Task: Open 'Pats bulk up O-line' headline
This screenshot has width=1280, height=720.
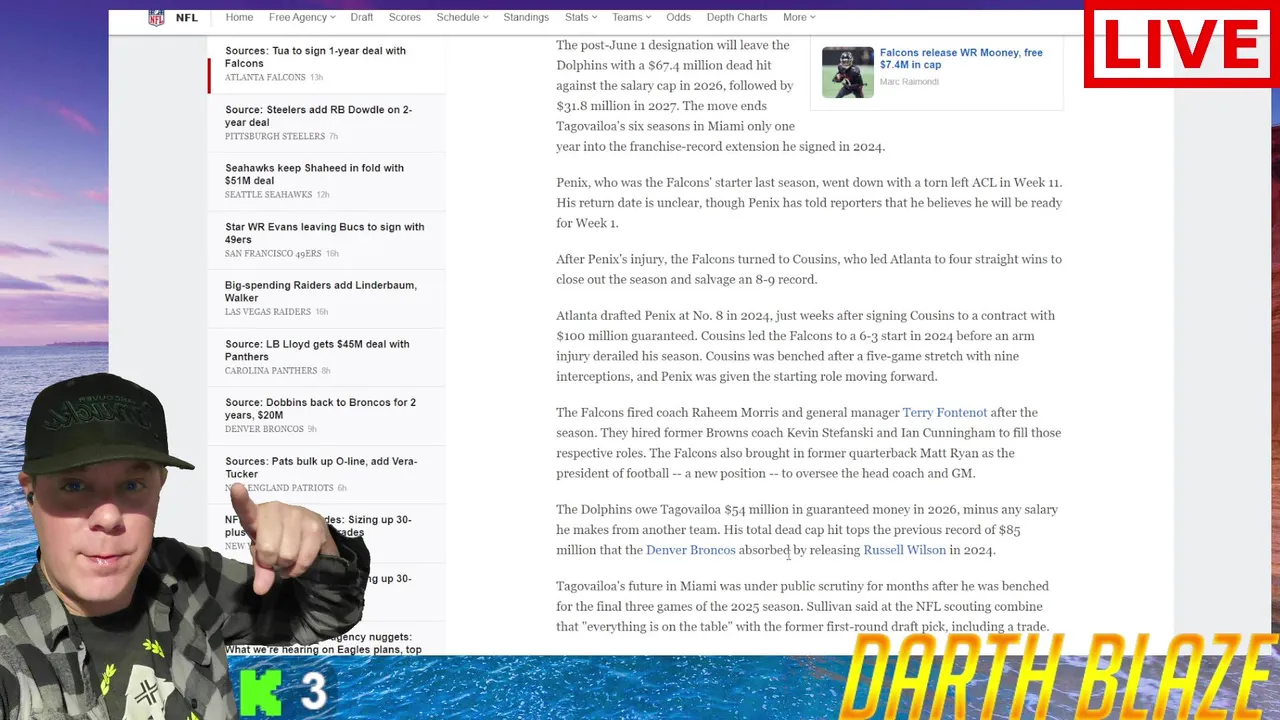Action: coord(321,467)
